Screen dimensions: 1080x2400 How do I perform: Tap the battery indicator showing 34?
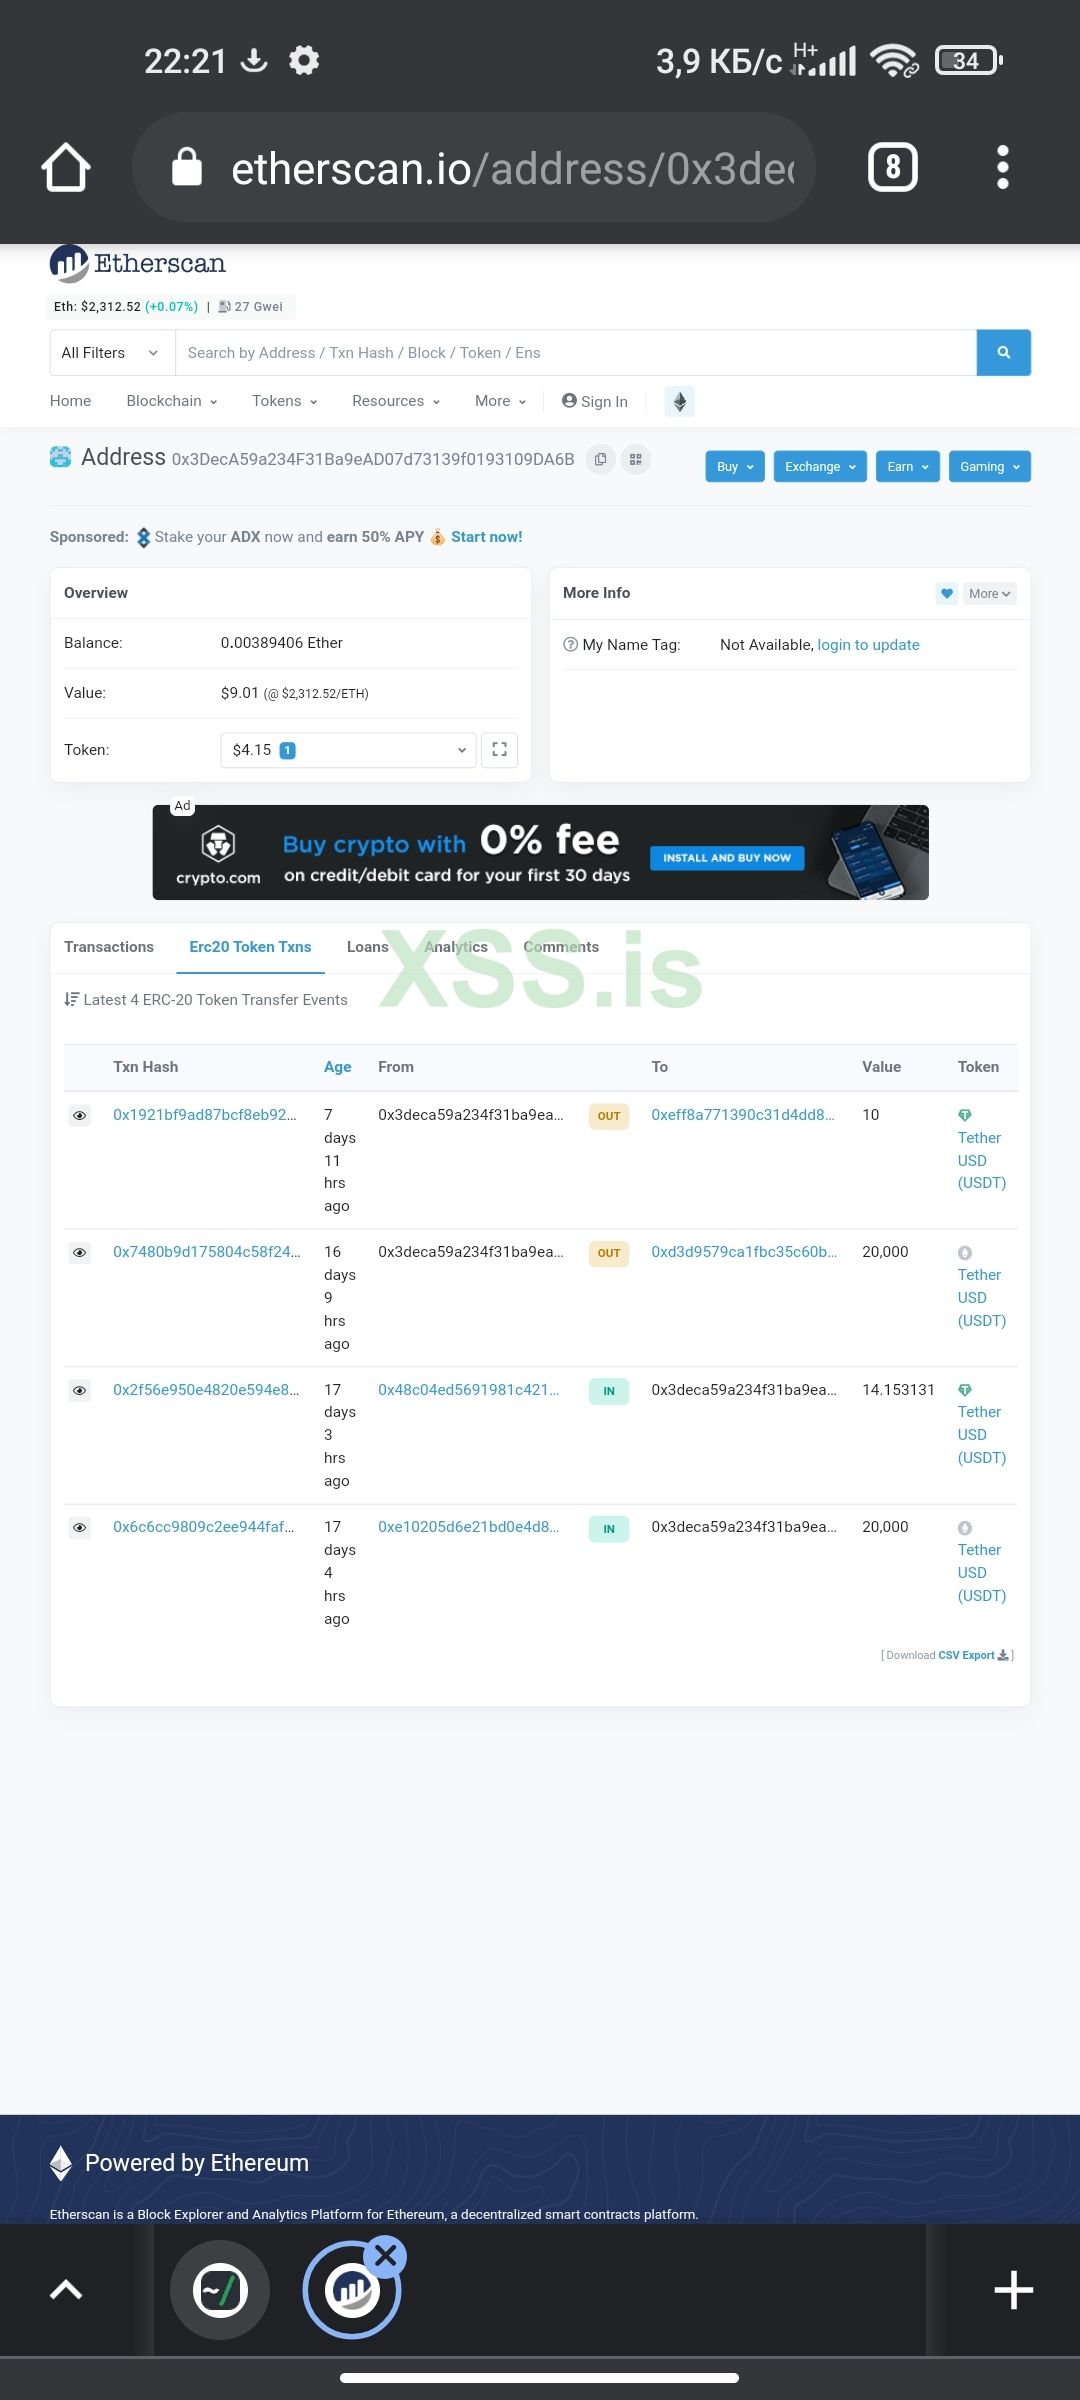pyautogui.click(x=968, y=61)
